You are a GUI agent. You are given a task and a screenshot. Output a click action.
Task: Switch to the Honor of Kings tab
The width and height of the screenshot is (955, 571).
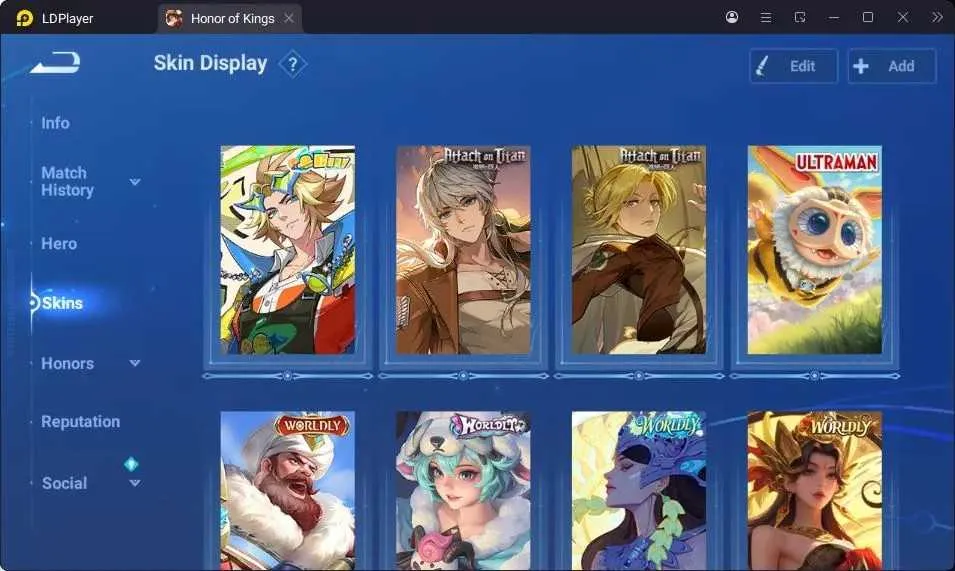(x=230, y=18)
